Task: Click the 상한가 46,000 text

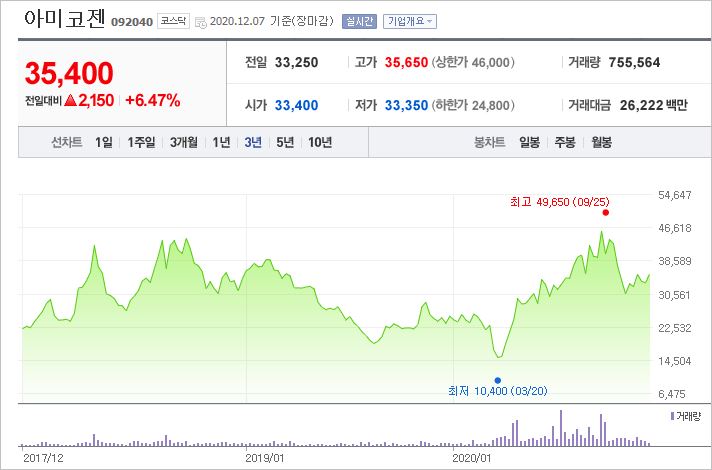Action: pos(473,62)
